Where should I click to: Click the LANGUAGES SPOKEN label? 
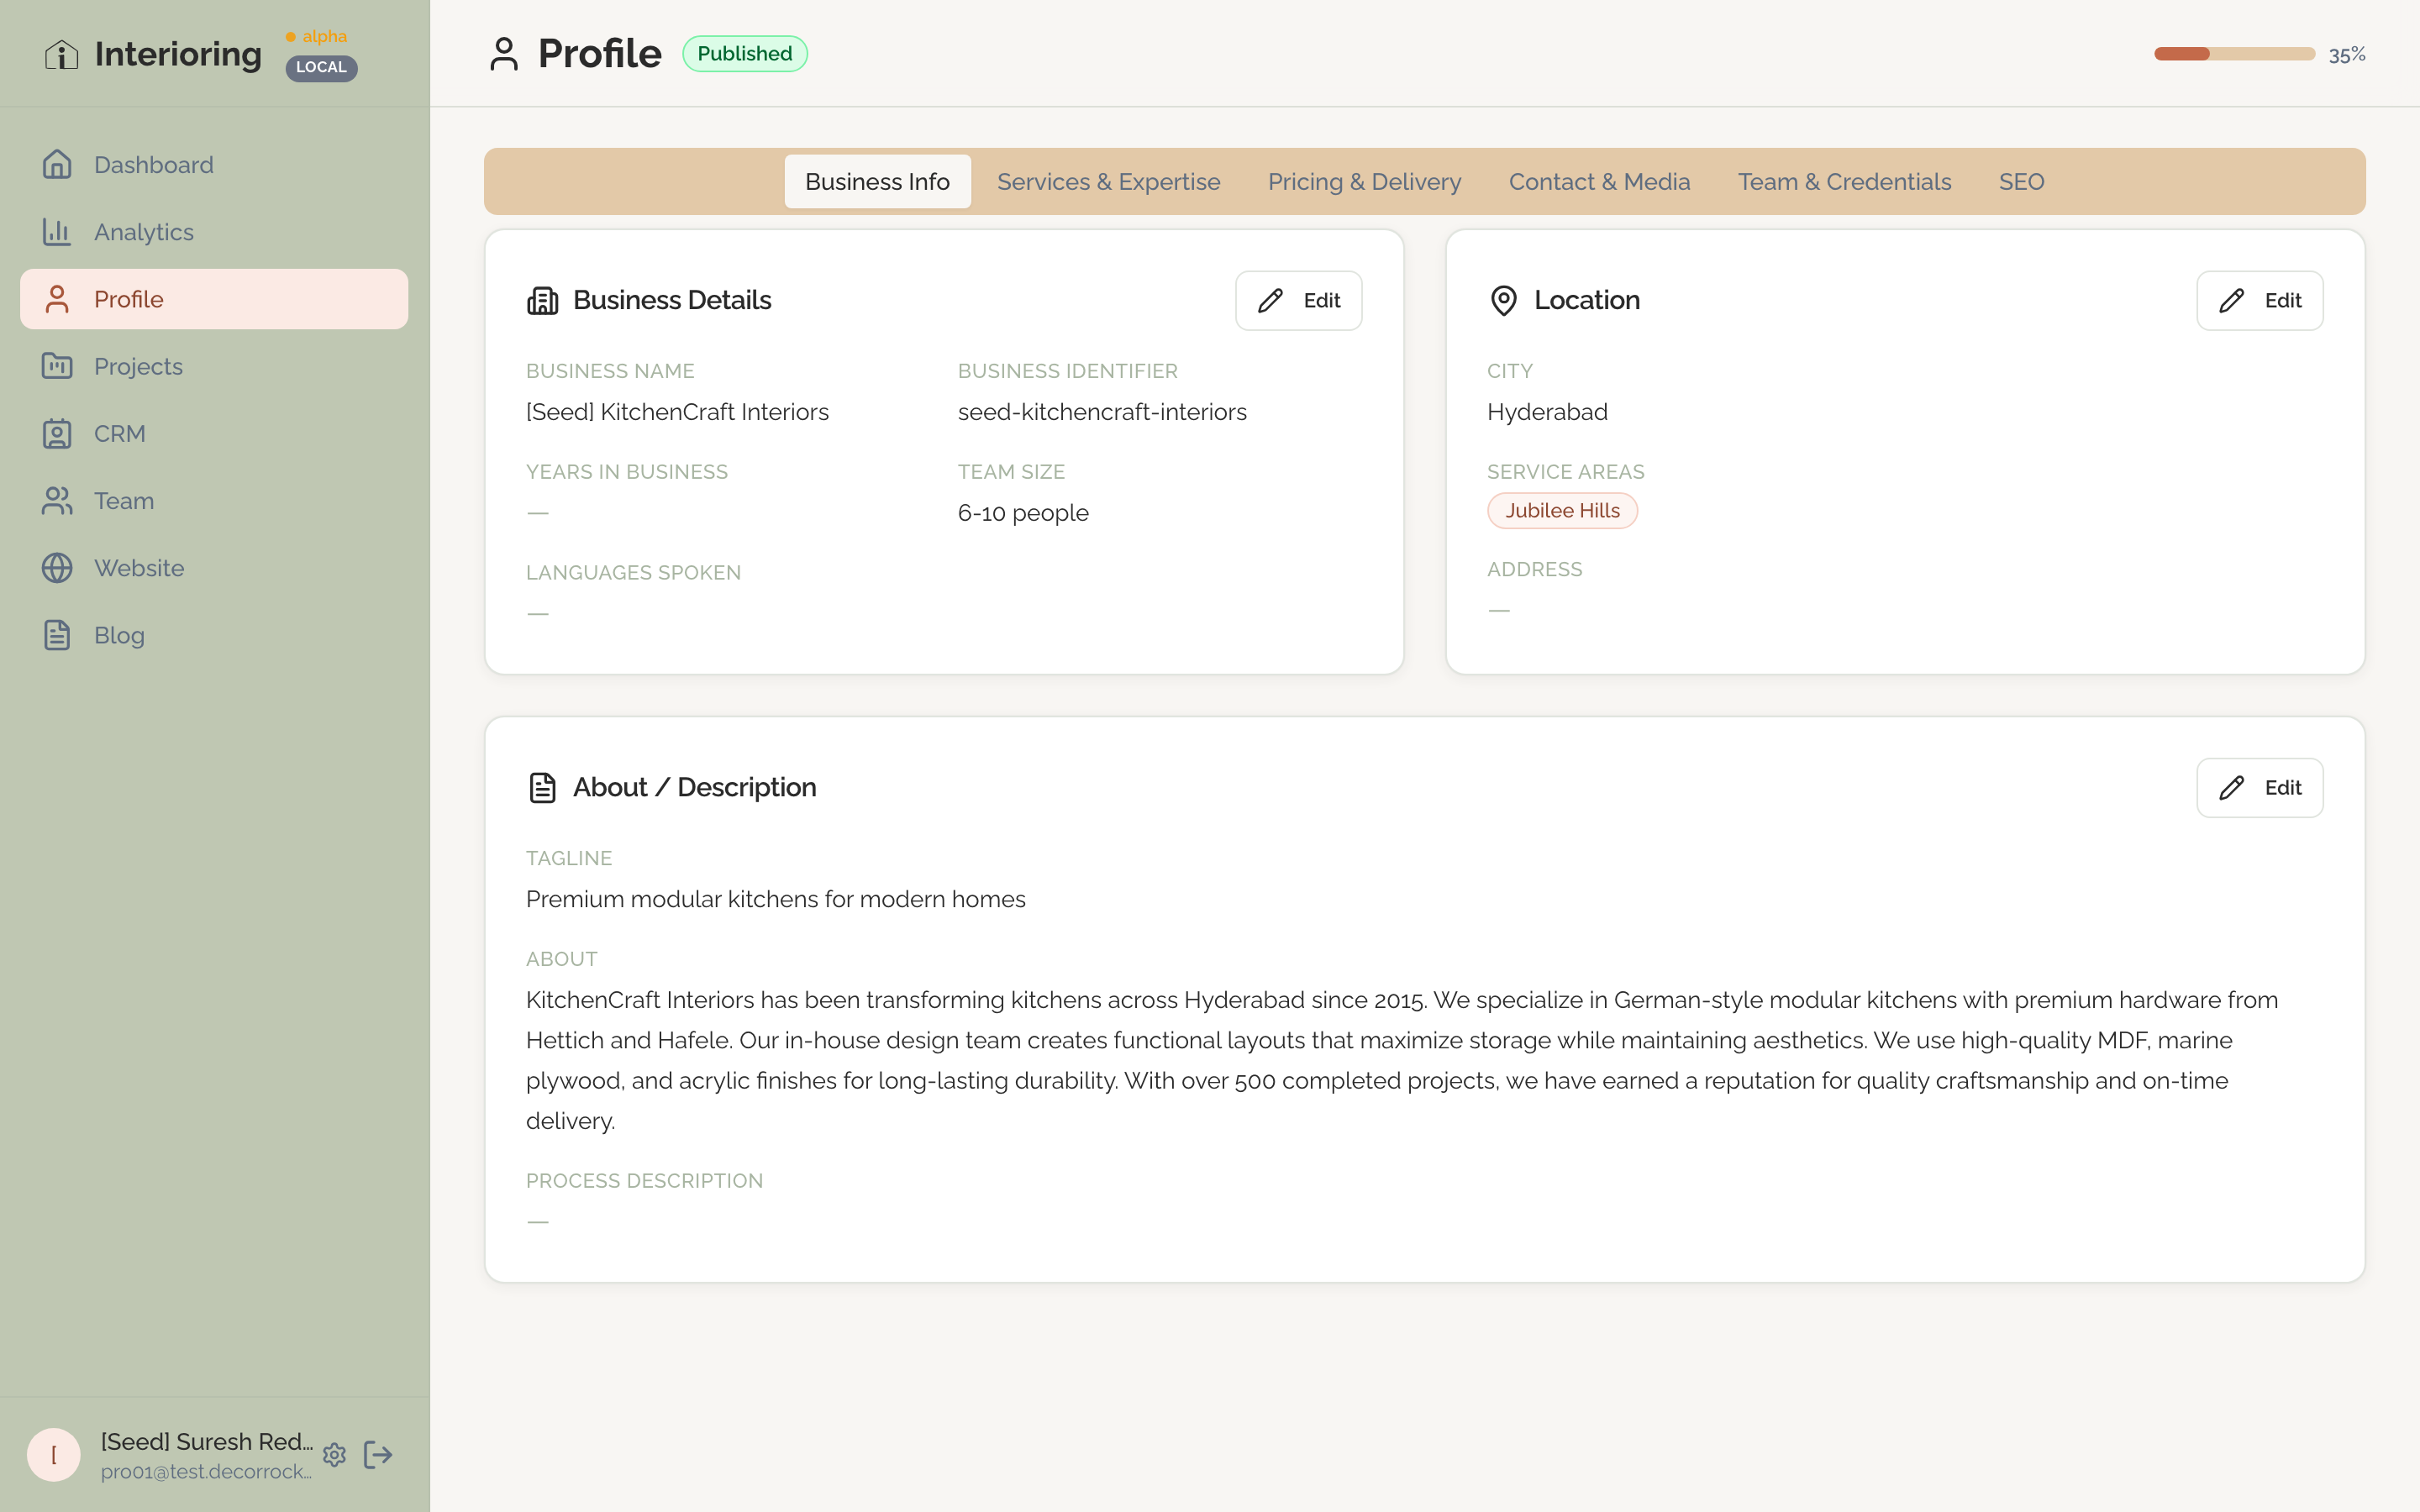tap(633, 572)
